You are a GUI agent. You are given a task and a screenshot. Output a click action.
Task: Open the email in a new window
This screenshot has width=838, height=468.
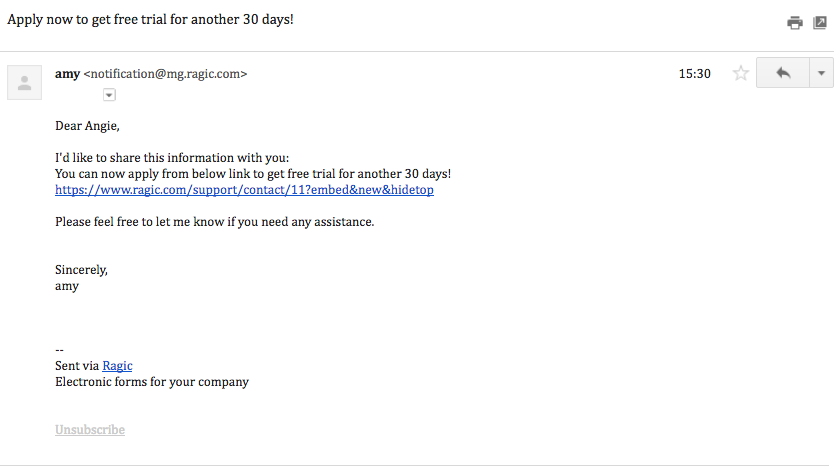click(820, 22)
